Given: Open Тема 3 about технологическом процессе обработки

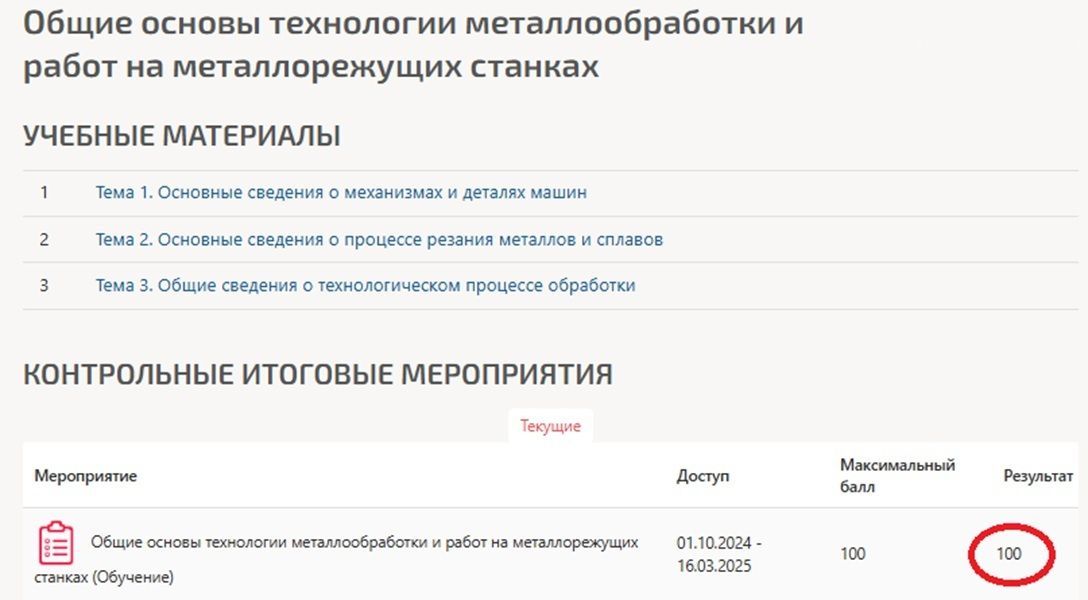Looking at the screenshot, I should tap(365, 285).
